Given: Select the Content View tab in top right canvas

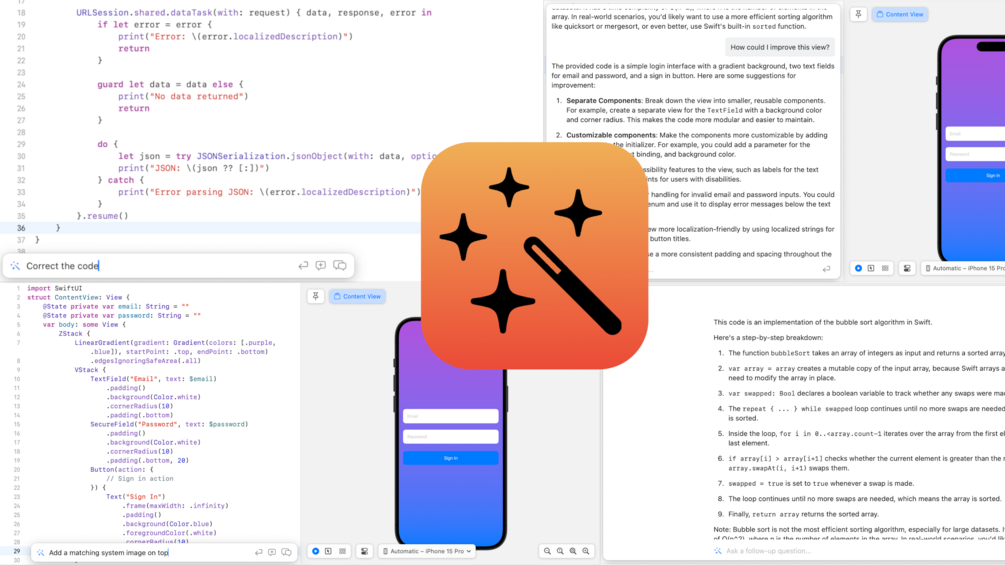Looking at the screenshot, I should click(900, 14).
